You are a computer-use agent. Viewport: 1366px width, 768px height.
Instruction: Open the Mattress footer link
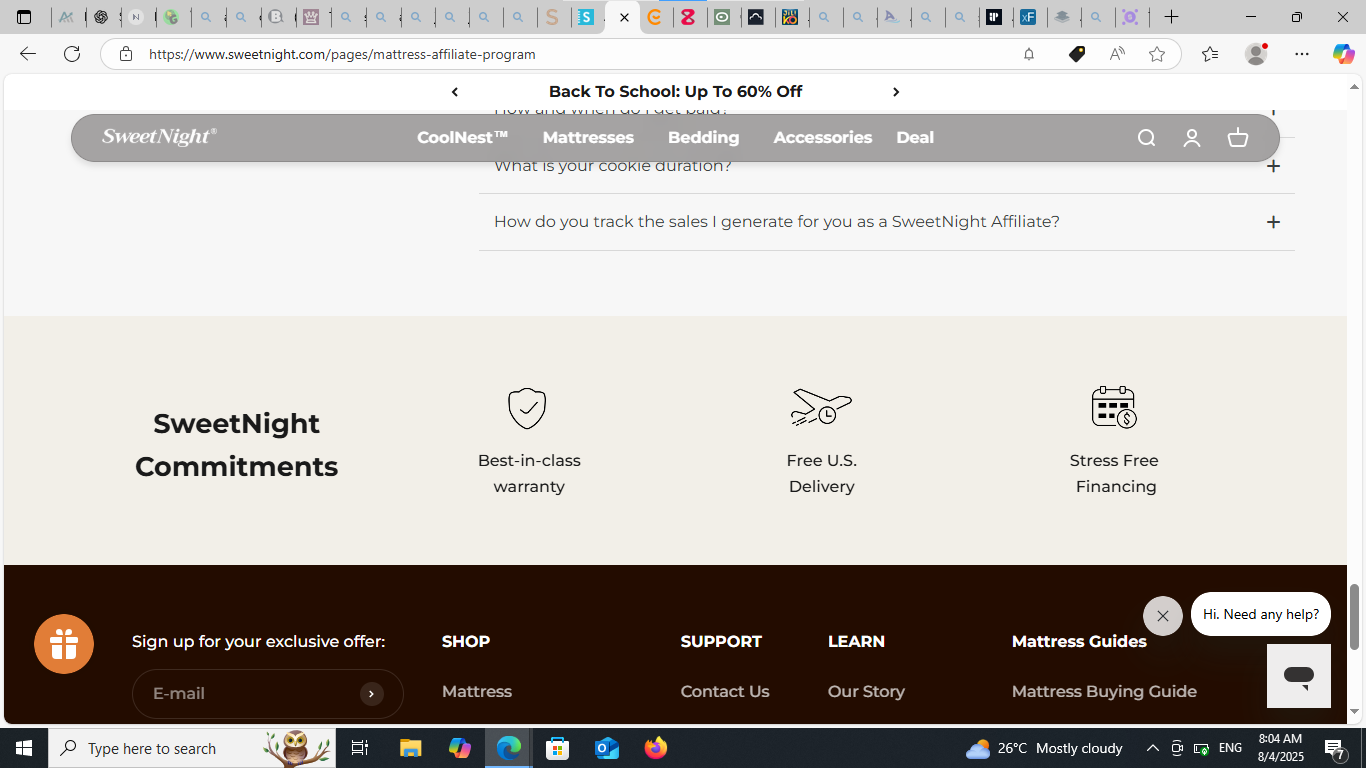(x=477, y=692)
